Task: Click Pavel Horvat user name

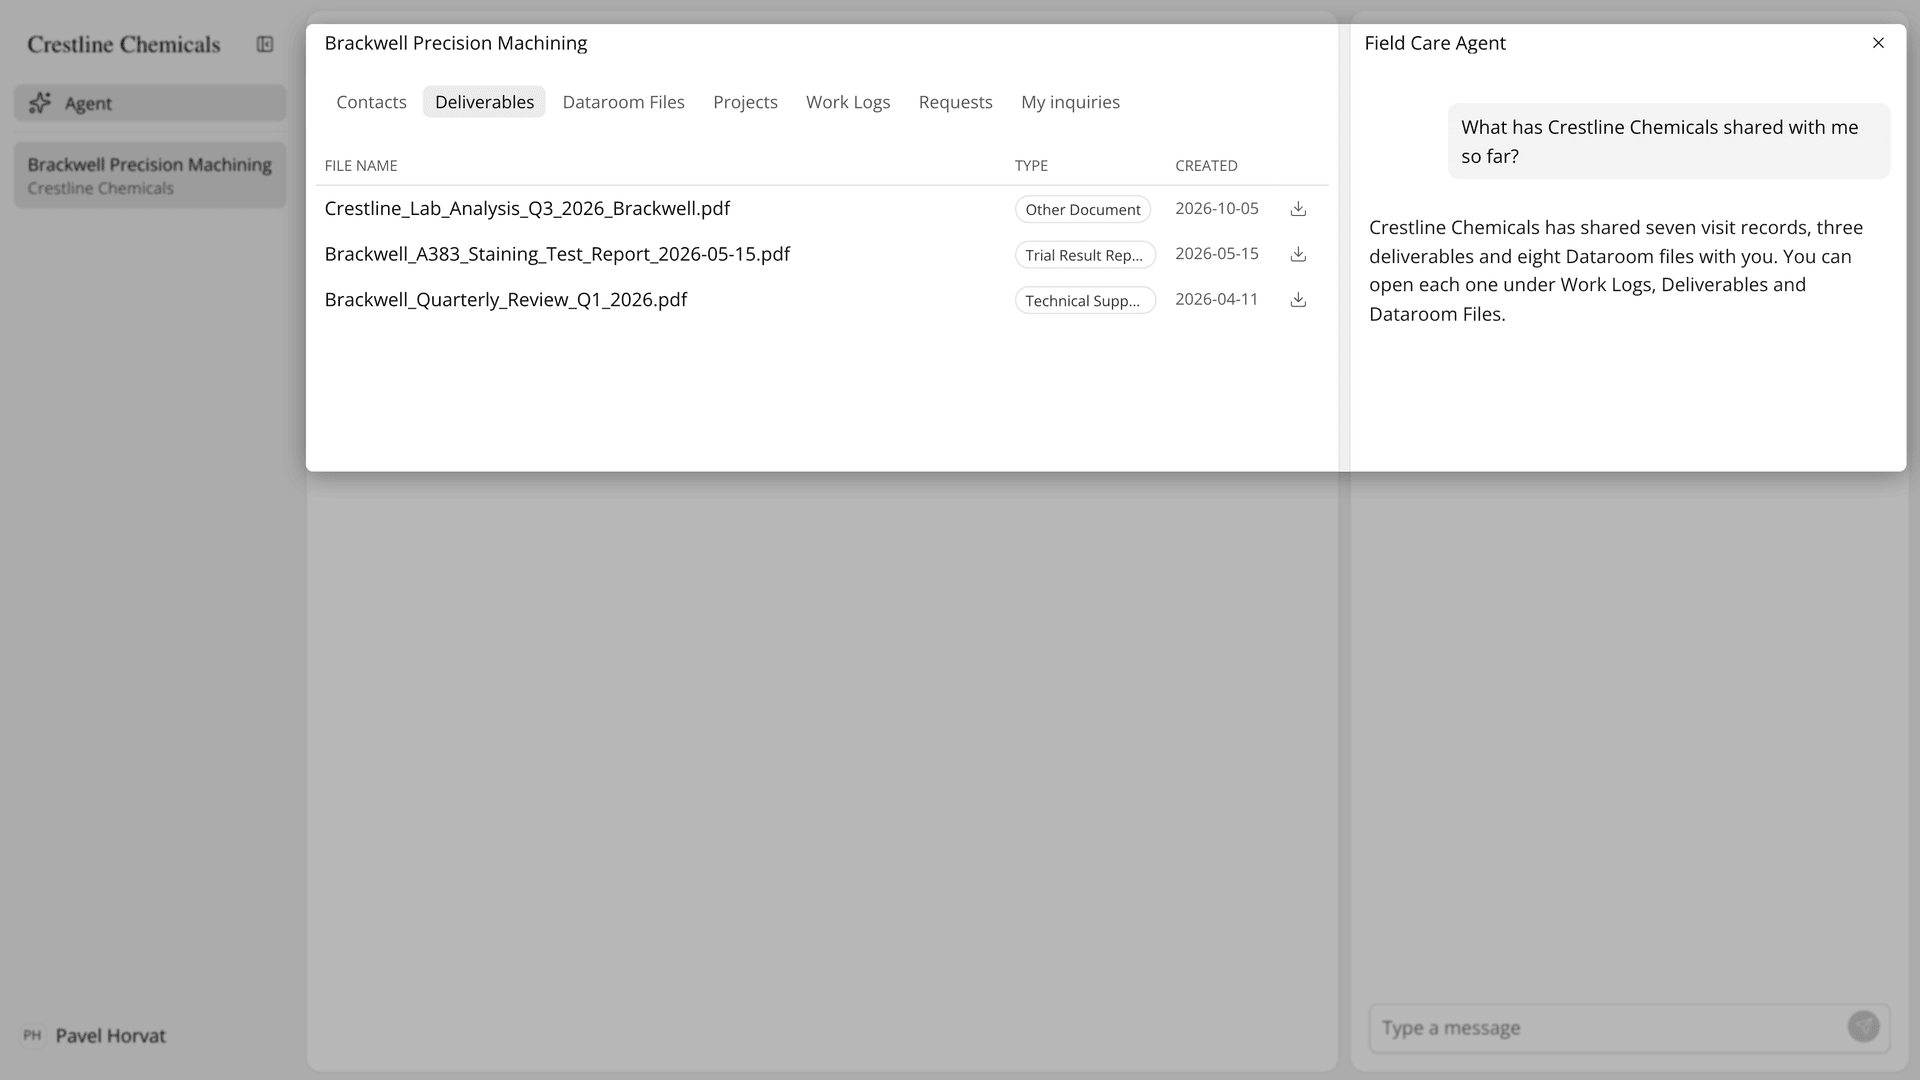Action: 111,1036
